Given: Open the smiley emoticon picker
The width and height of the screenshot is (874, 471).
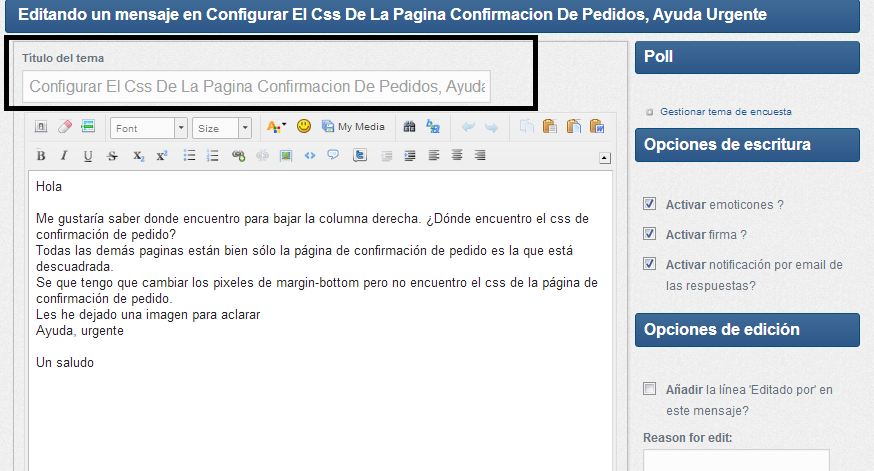Looking at the screenshot, I should point(304,127).
